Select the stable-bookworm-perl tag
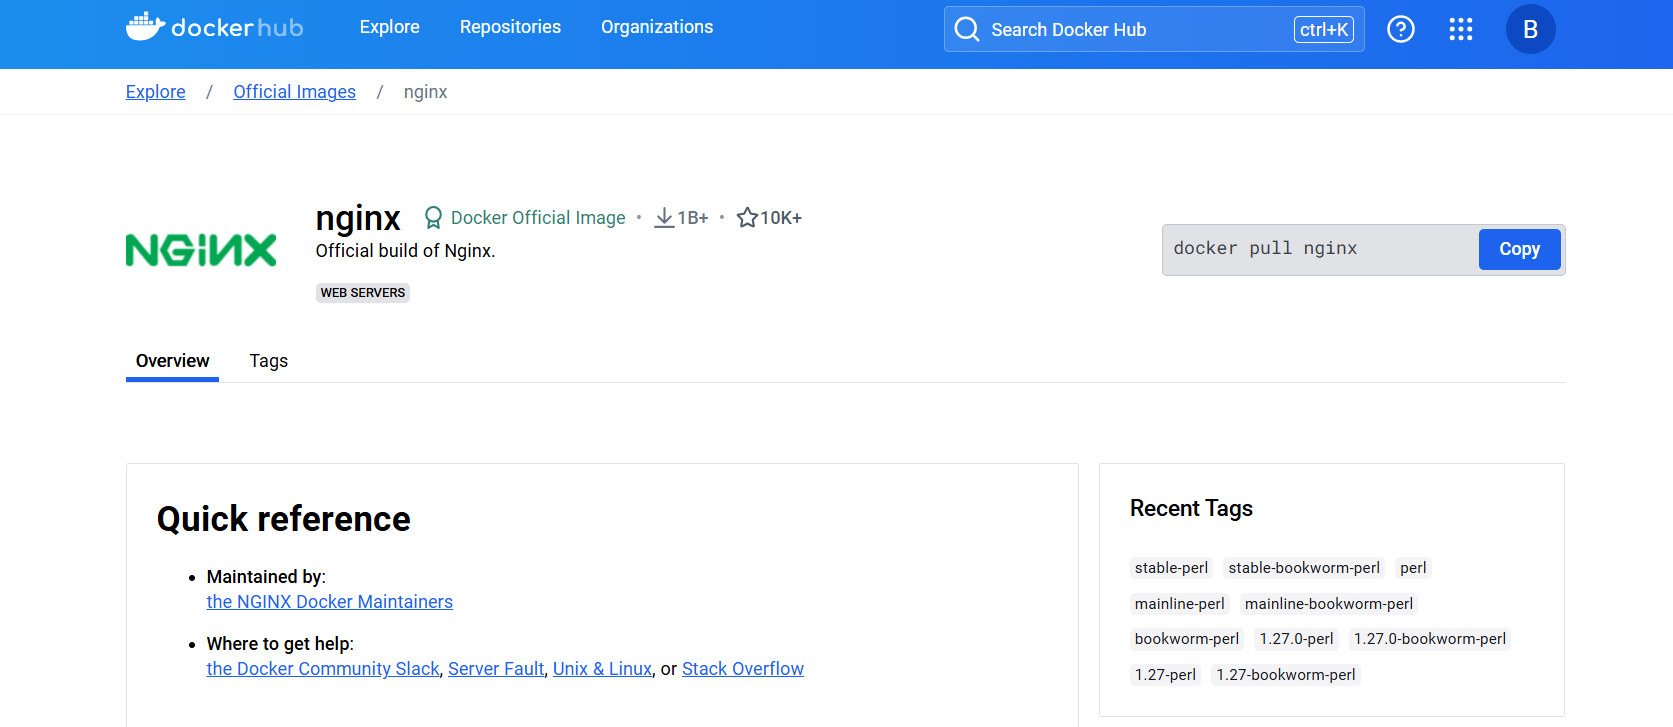The width and height of the screenshot is (1673, 727). 1304,568
